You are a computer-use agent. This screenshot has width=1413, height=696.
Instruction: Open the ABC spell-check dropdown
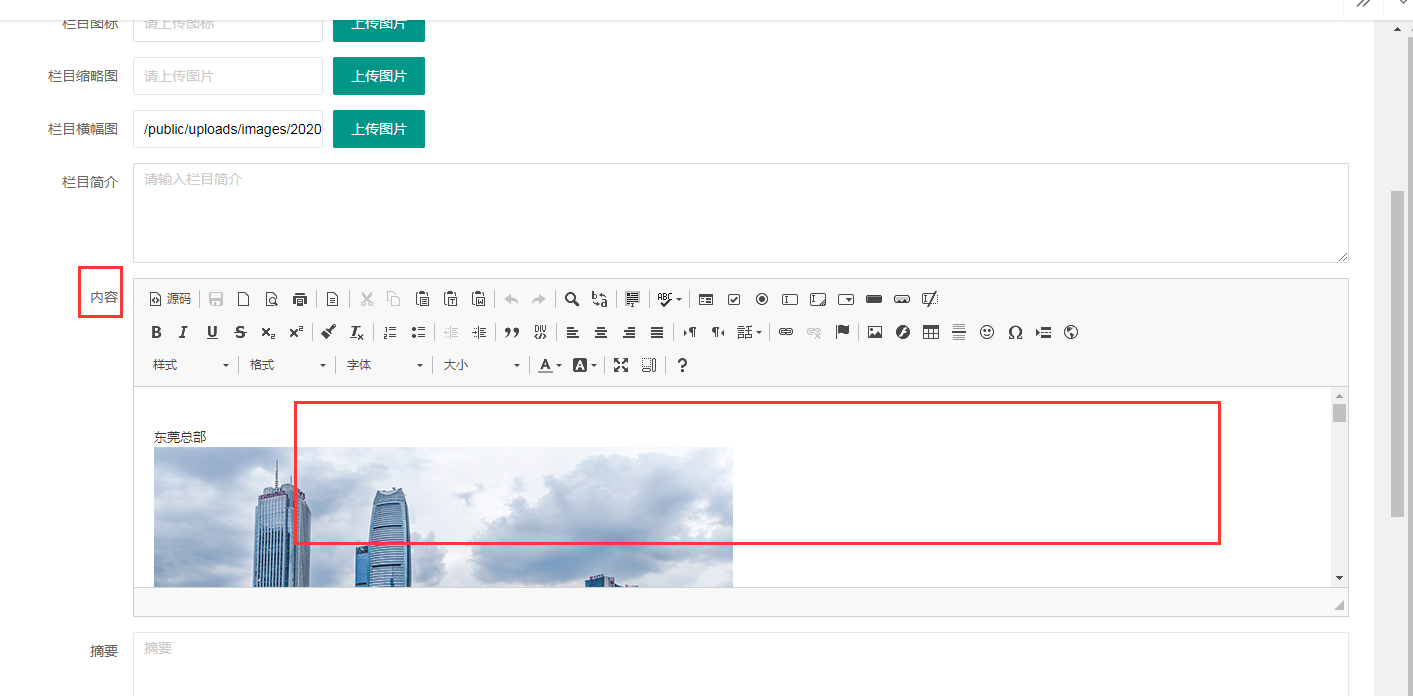coord(669,299)
